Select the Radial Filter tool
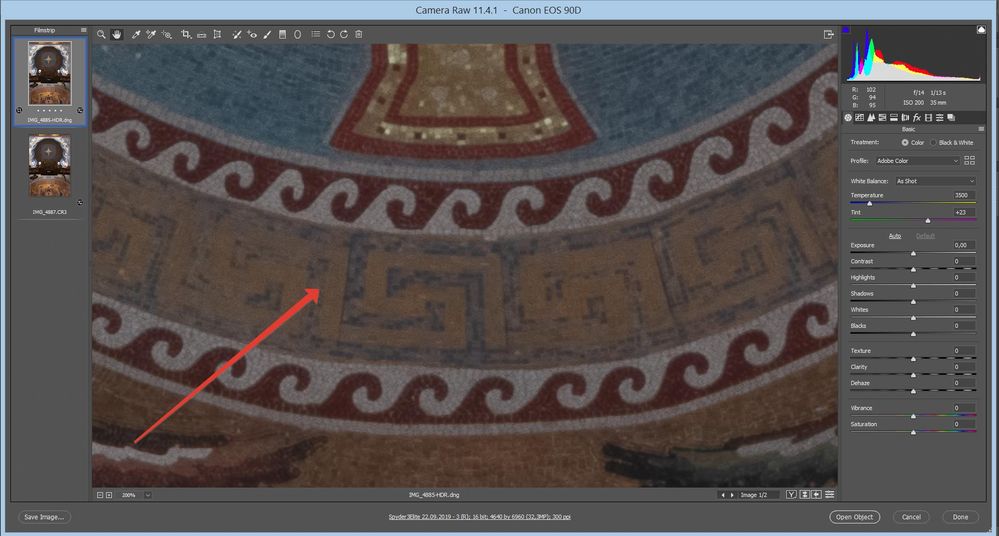 point(298,34)
